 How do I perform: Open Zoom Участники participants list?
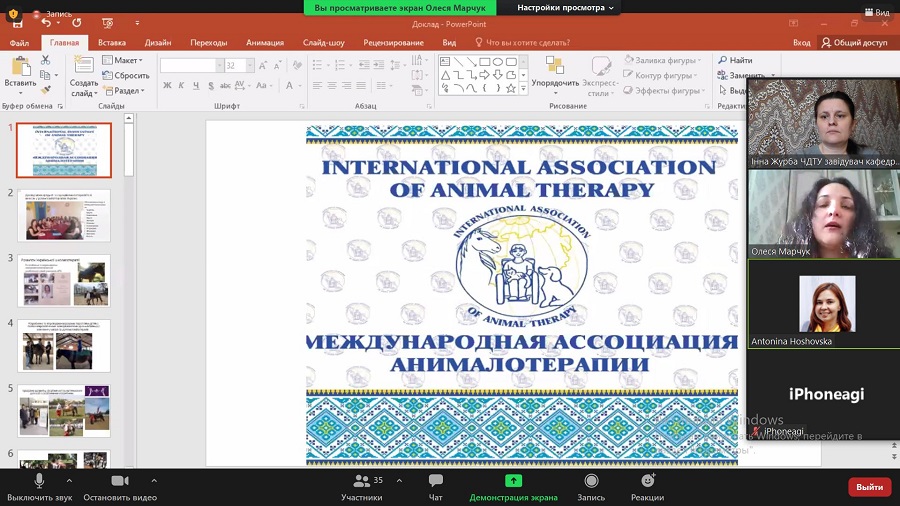362,487
